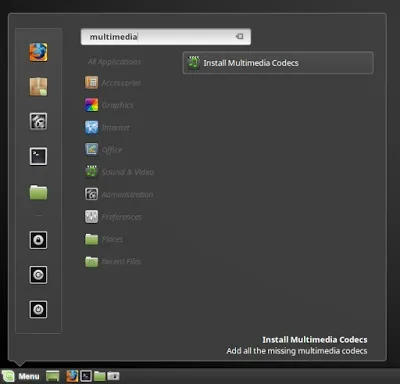Open System Settings icon in favorites sidebar

pos(38,121)
